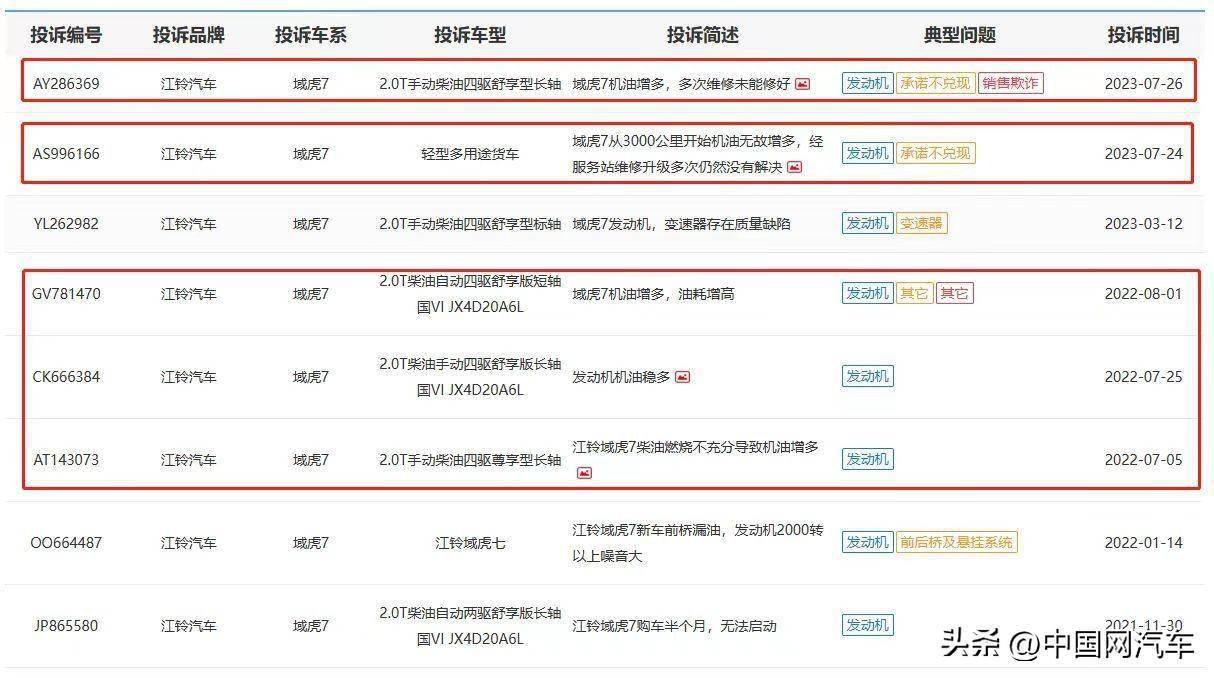Screen dimensions: 1214x678
Task: Open summary 江铃域虎7柴油燃烧不充分导致机油增多
Action: pos(695,447)
